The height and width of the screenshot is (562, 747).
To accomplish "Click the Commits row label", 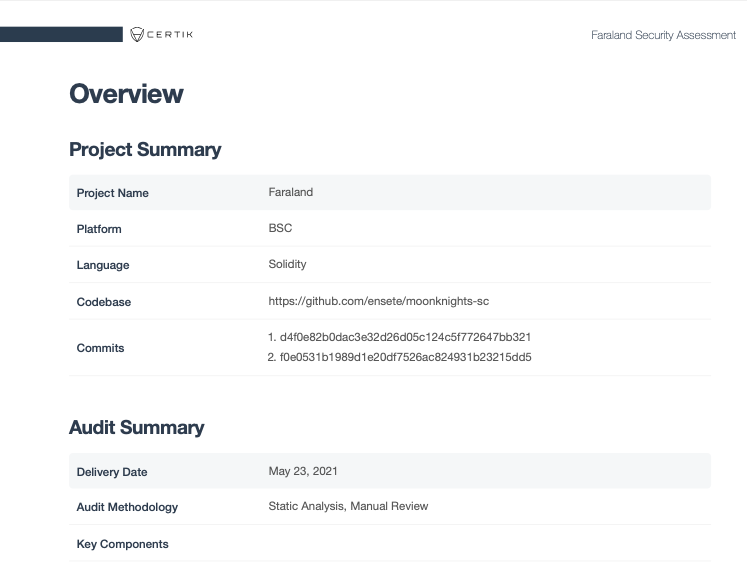I will click(x=100, y=348).
